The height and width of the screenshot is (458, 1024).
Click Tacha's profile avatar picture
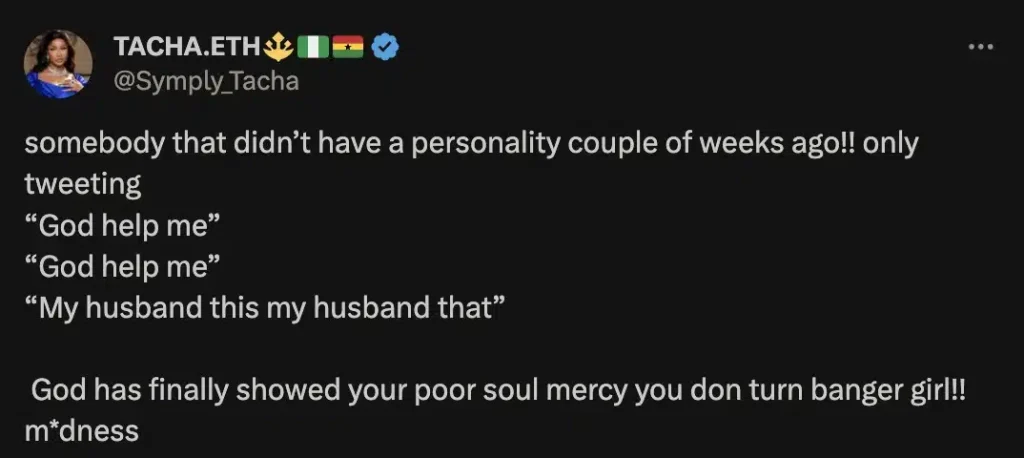pos(59,64)
